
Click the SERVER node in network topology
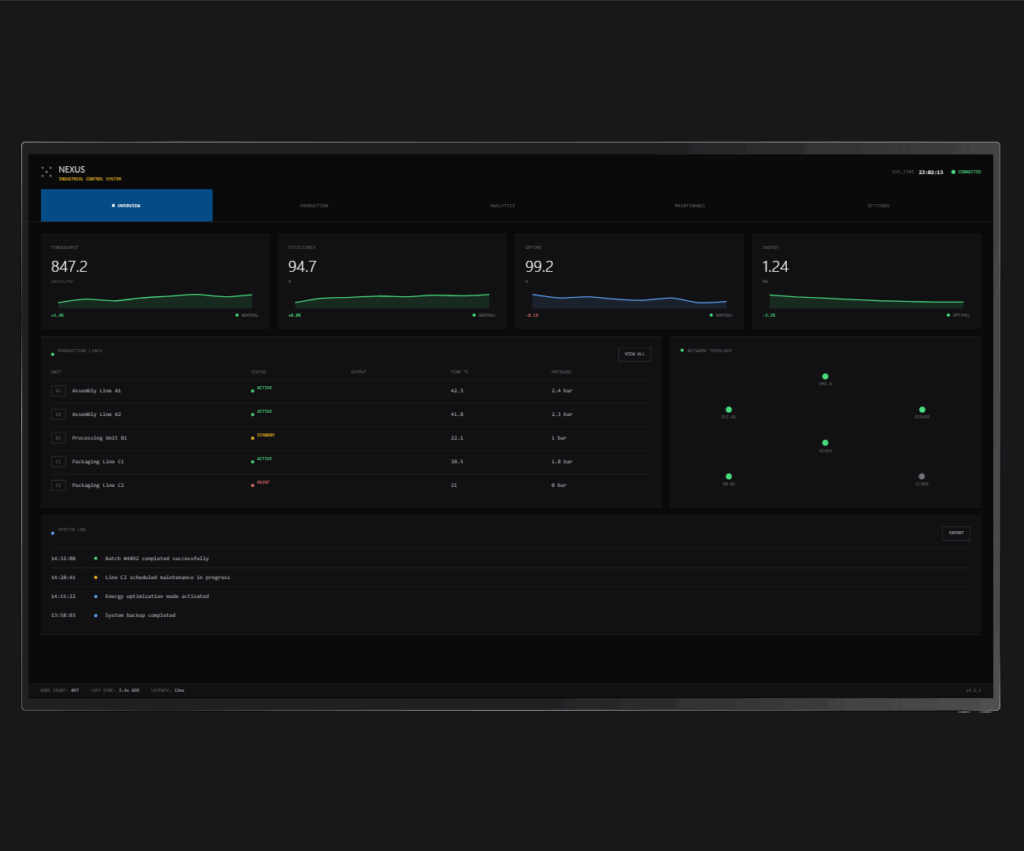[922, 409]
